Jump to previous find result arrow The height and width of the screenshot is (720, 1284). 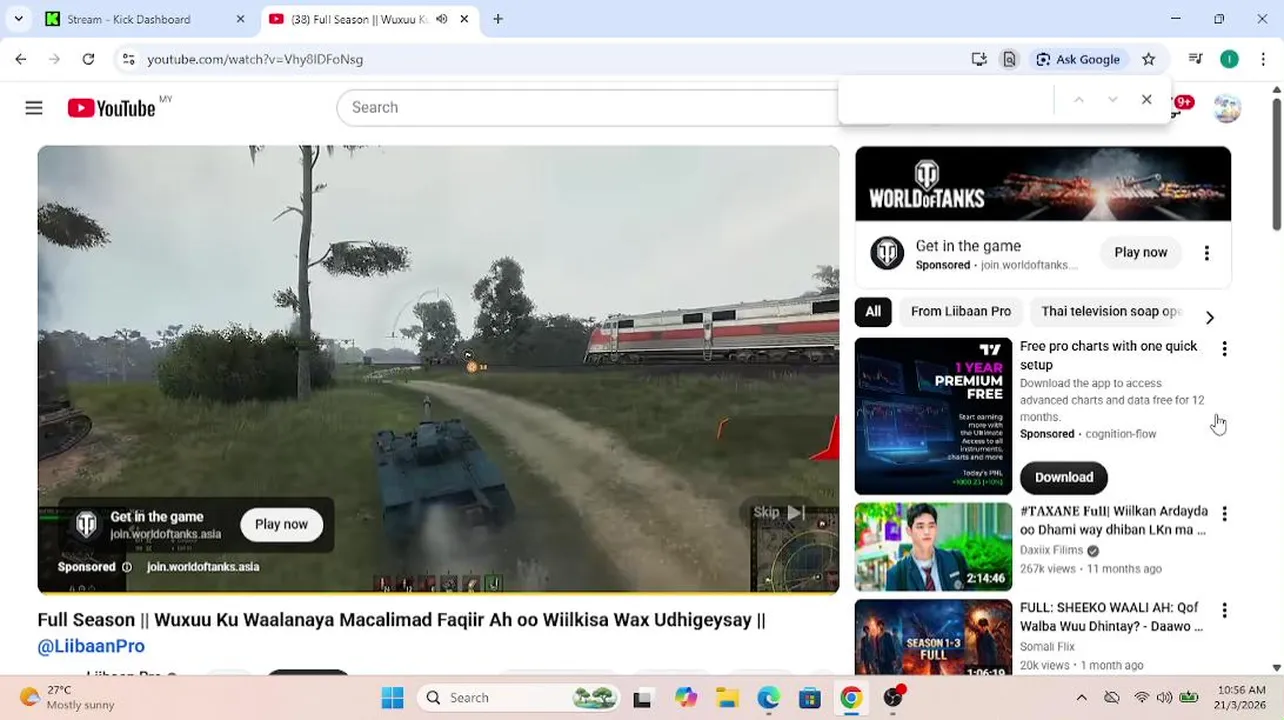(1078, 99)
